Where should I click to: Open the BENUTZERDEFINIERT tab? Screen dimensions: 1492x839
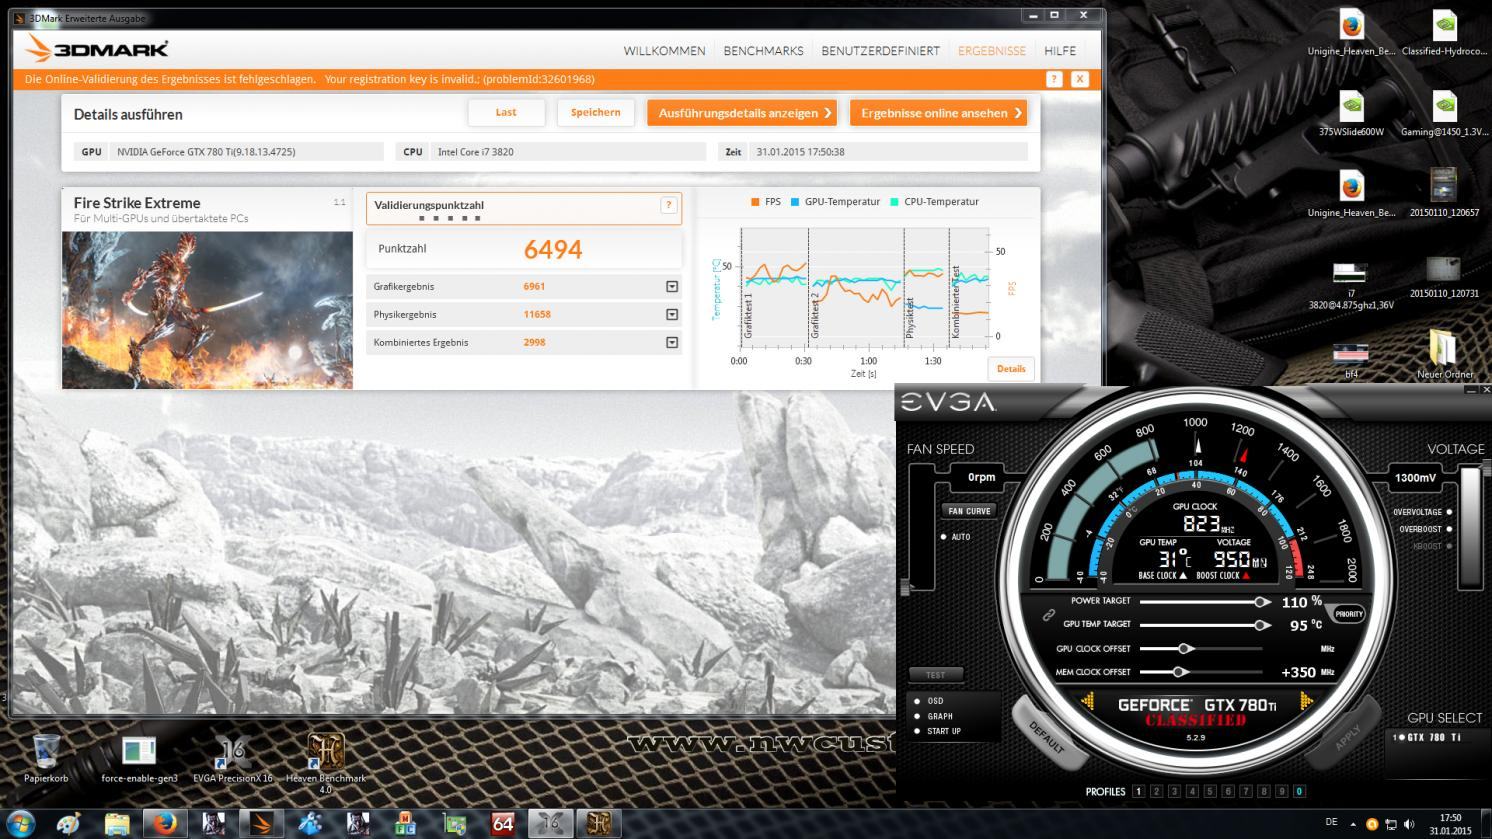(880, 51)
